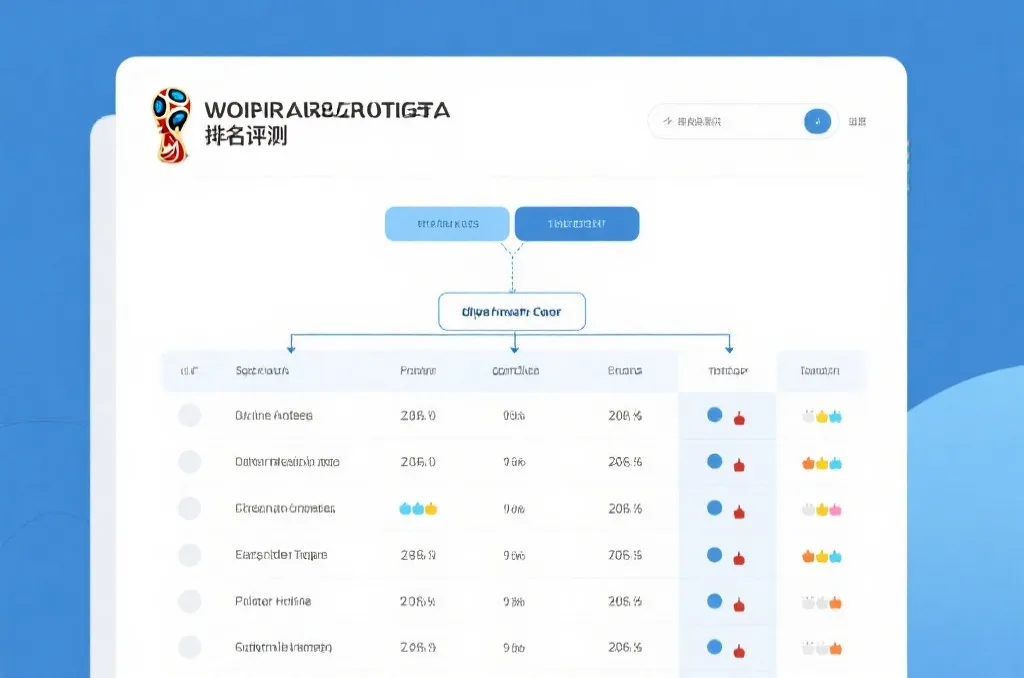Click the three rating thumbs in second row's last column
Screen dimensions: 1024x678
822,463
